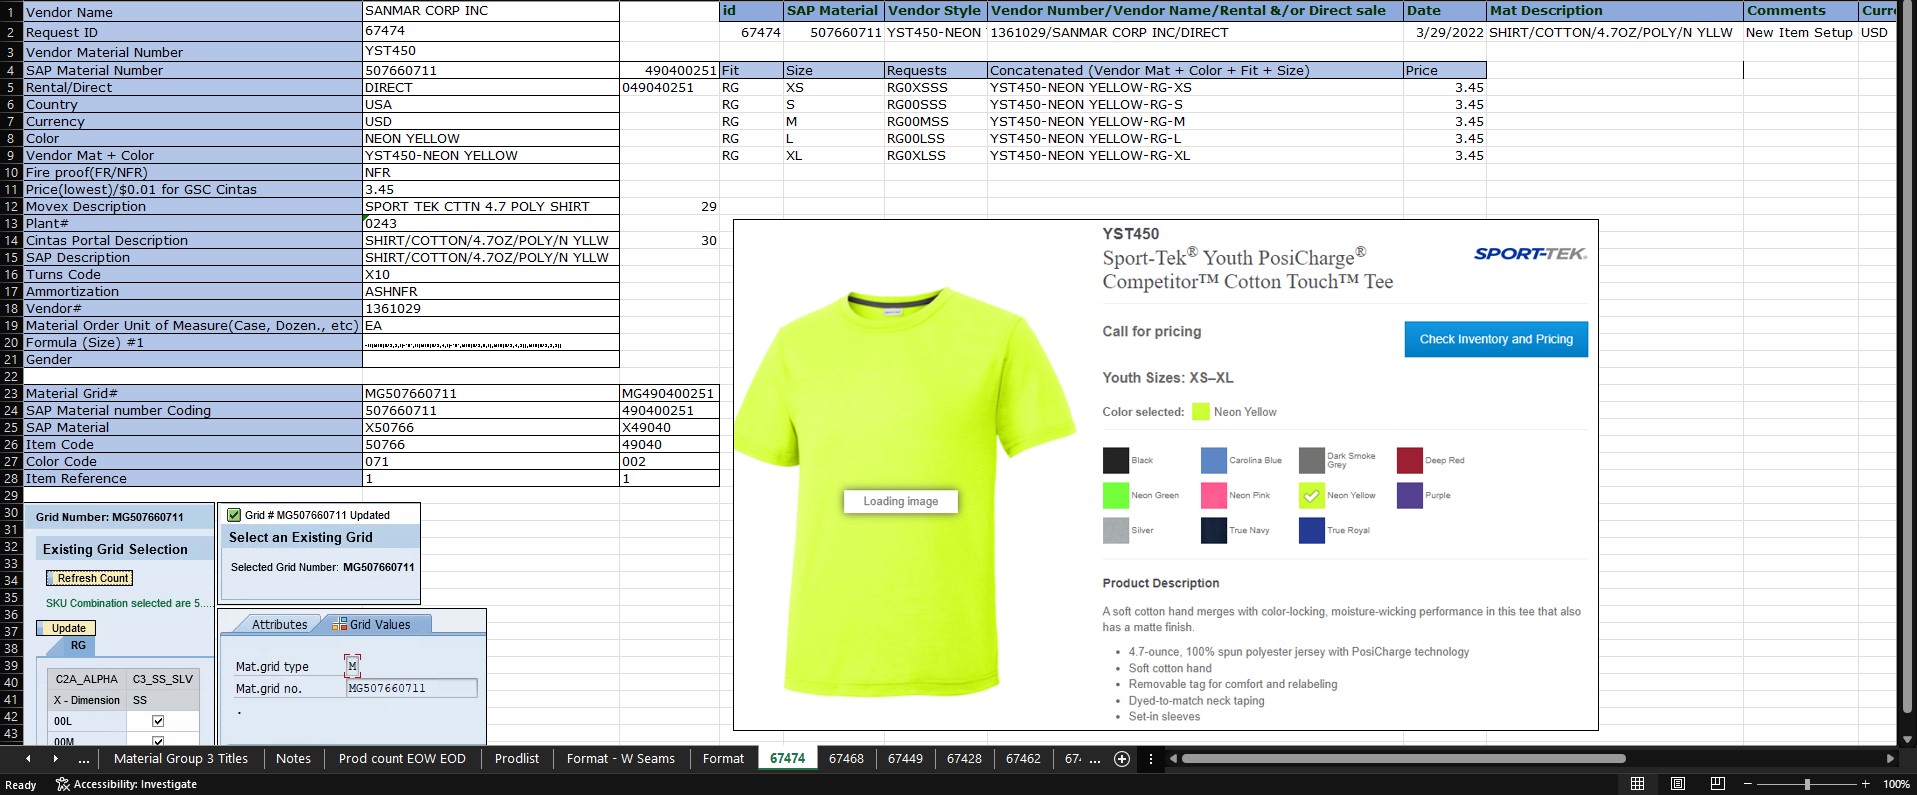The height and width of the screenshot is (795, 1917).
Task: Click the Refresh Count button
Action: [90, 578]
